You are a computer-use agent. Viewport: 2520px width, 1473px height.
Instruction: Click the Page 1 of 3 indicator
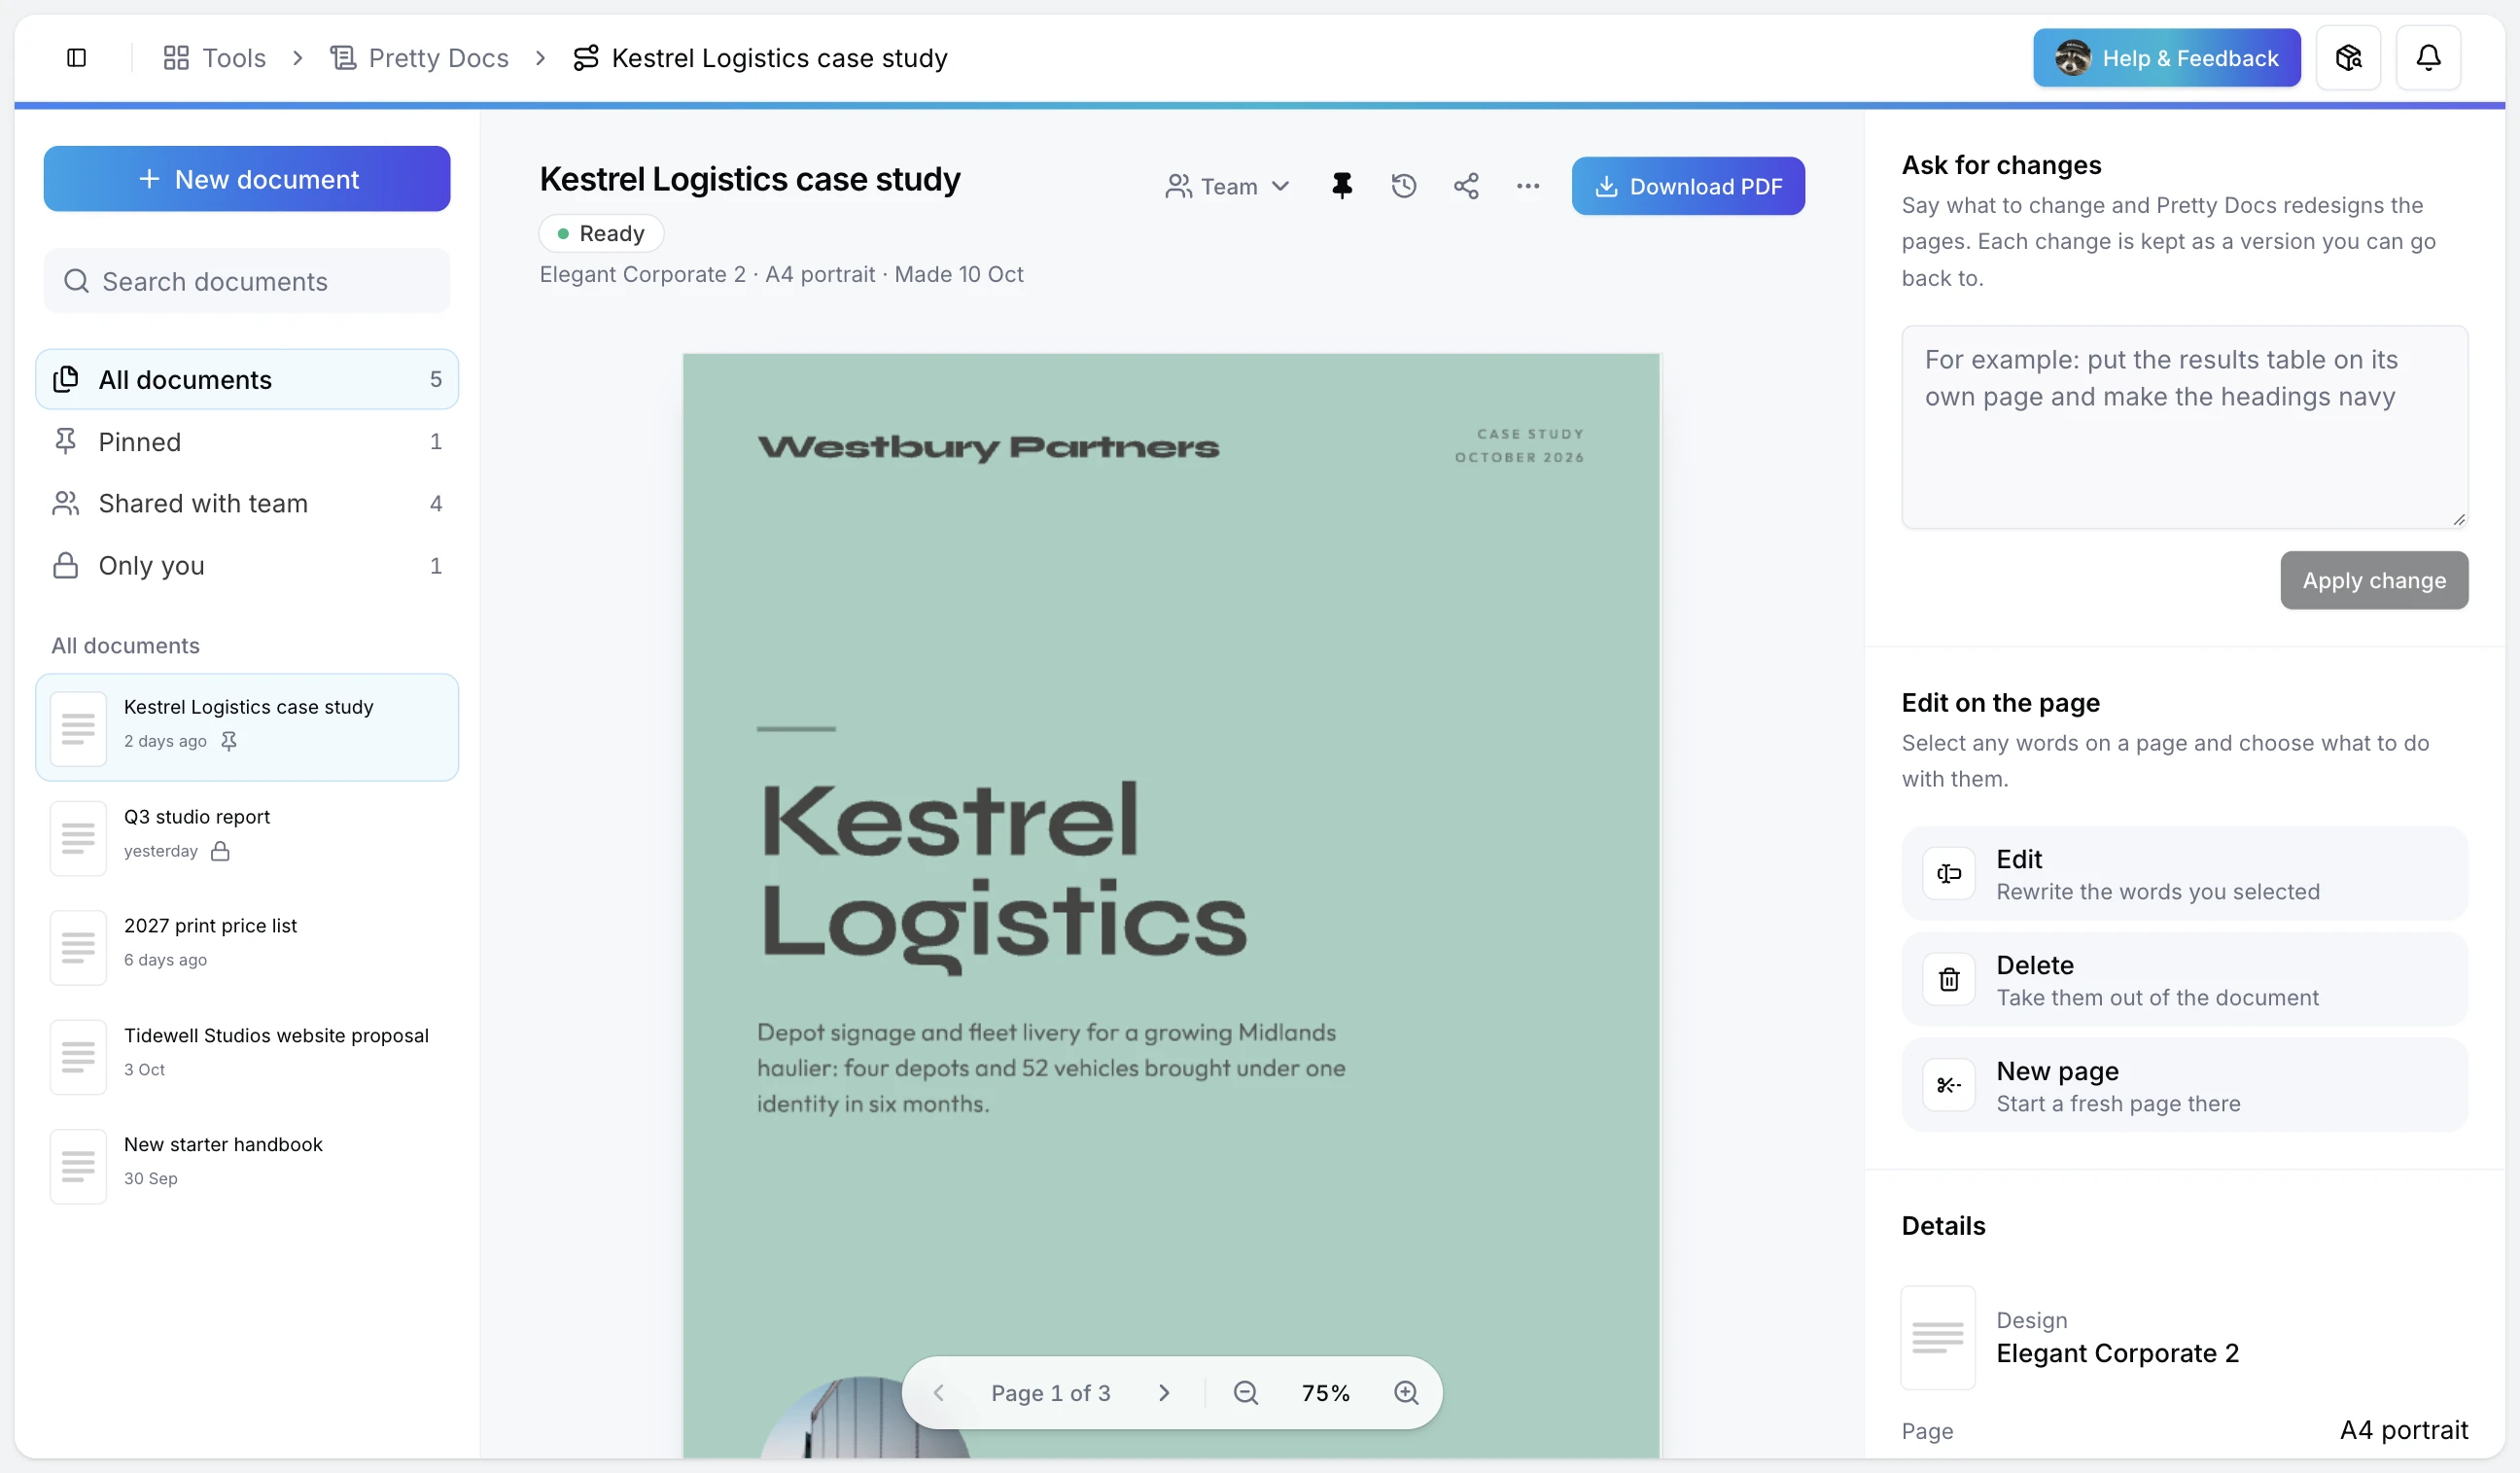pos(1050,1393)
